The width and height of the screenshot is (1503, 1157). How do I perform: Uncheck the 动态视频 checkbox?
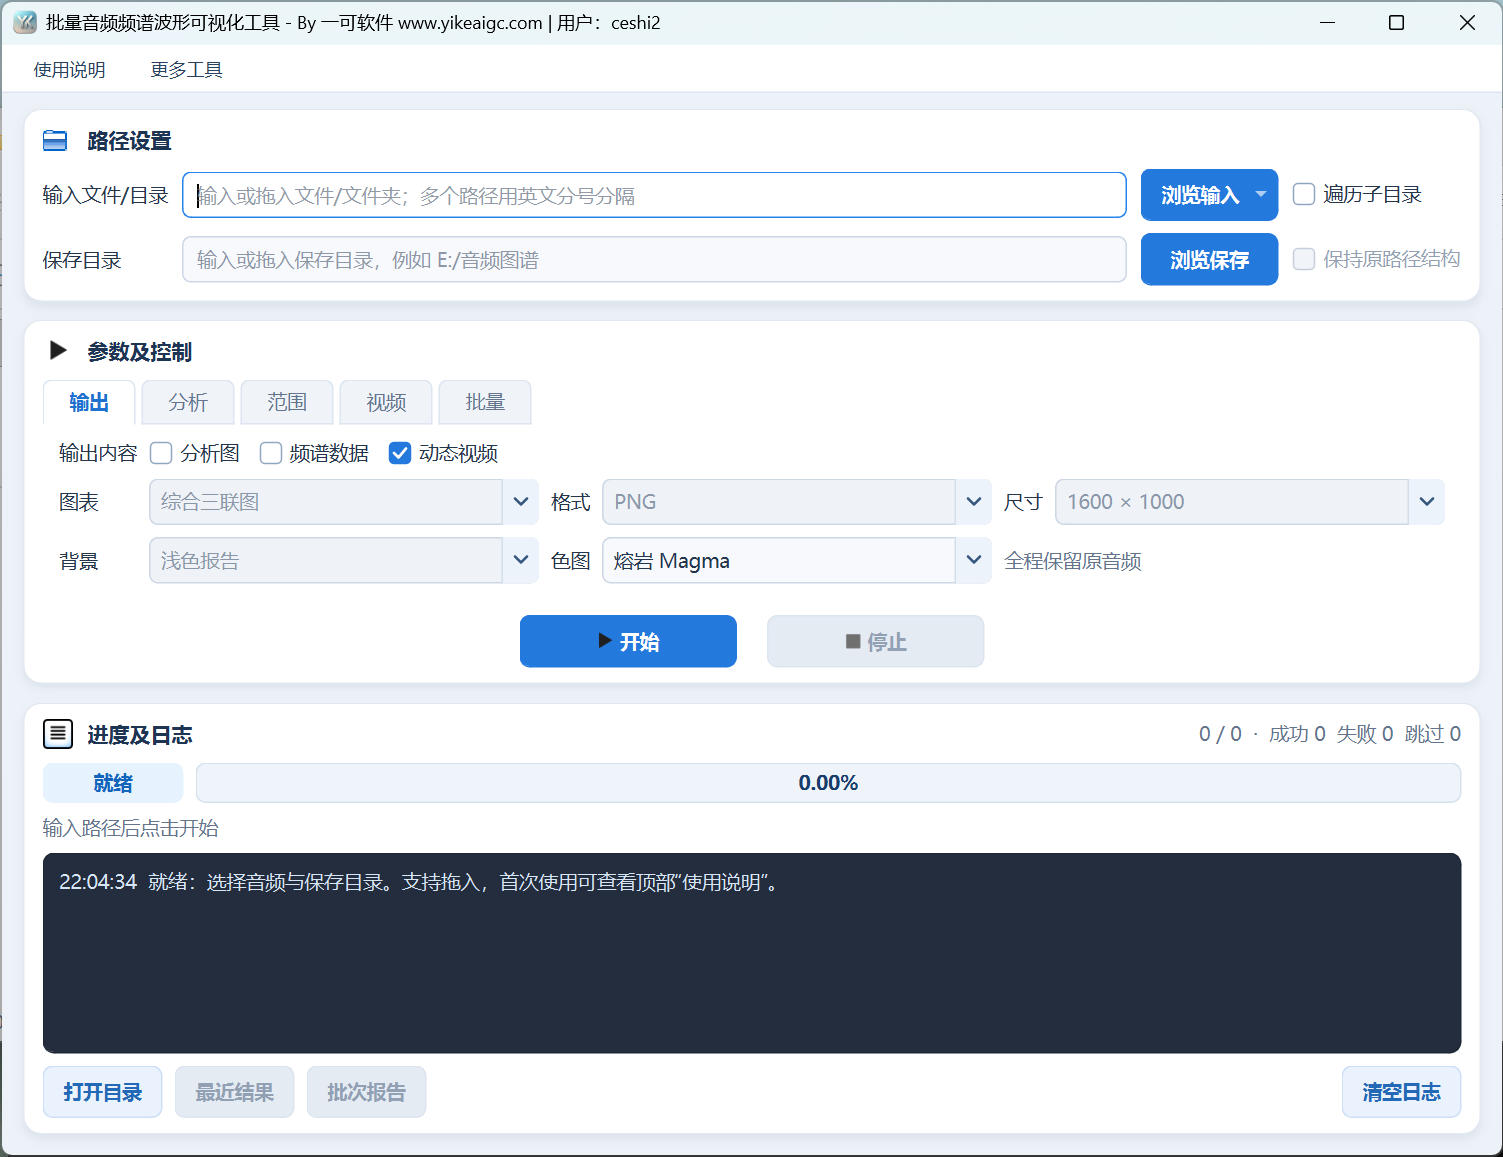400,453
